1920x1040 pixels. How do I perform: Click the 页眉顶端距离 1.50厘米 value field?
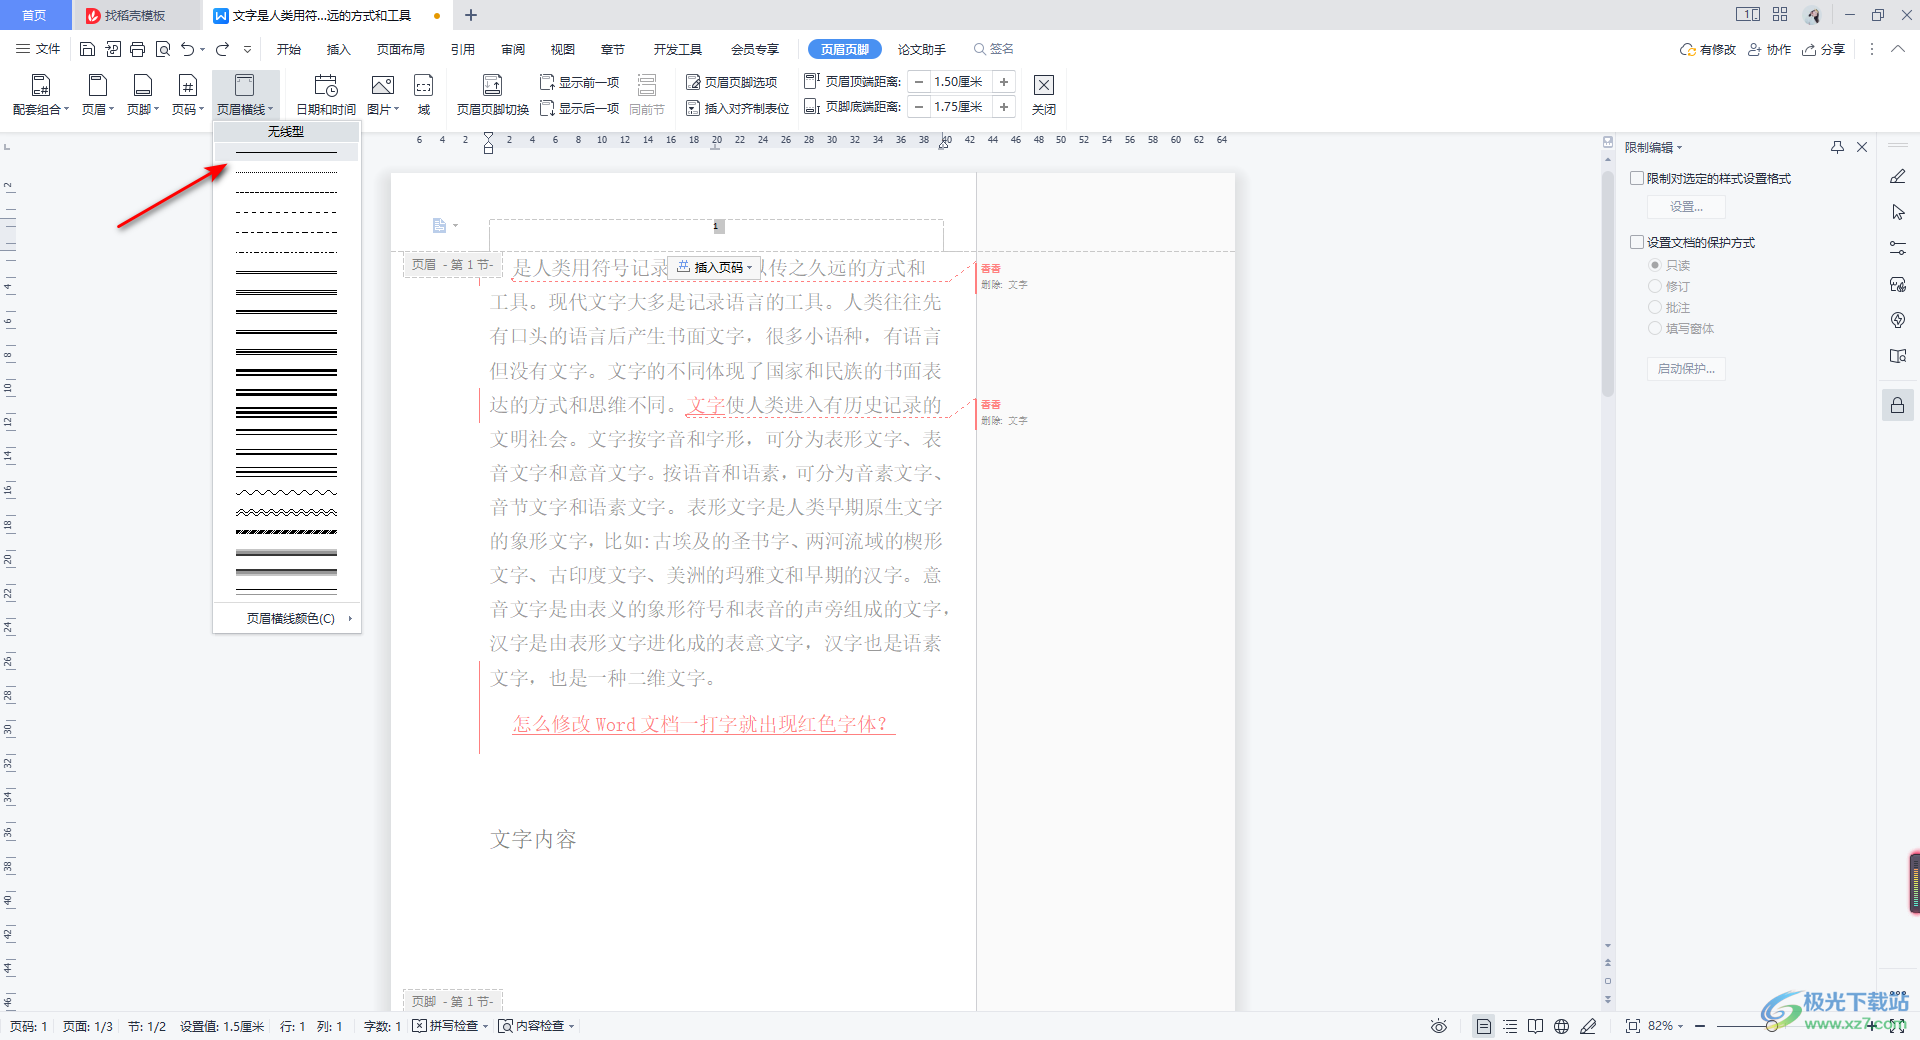click(x=961, y=82)
